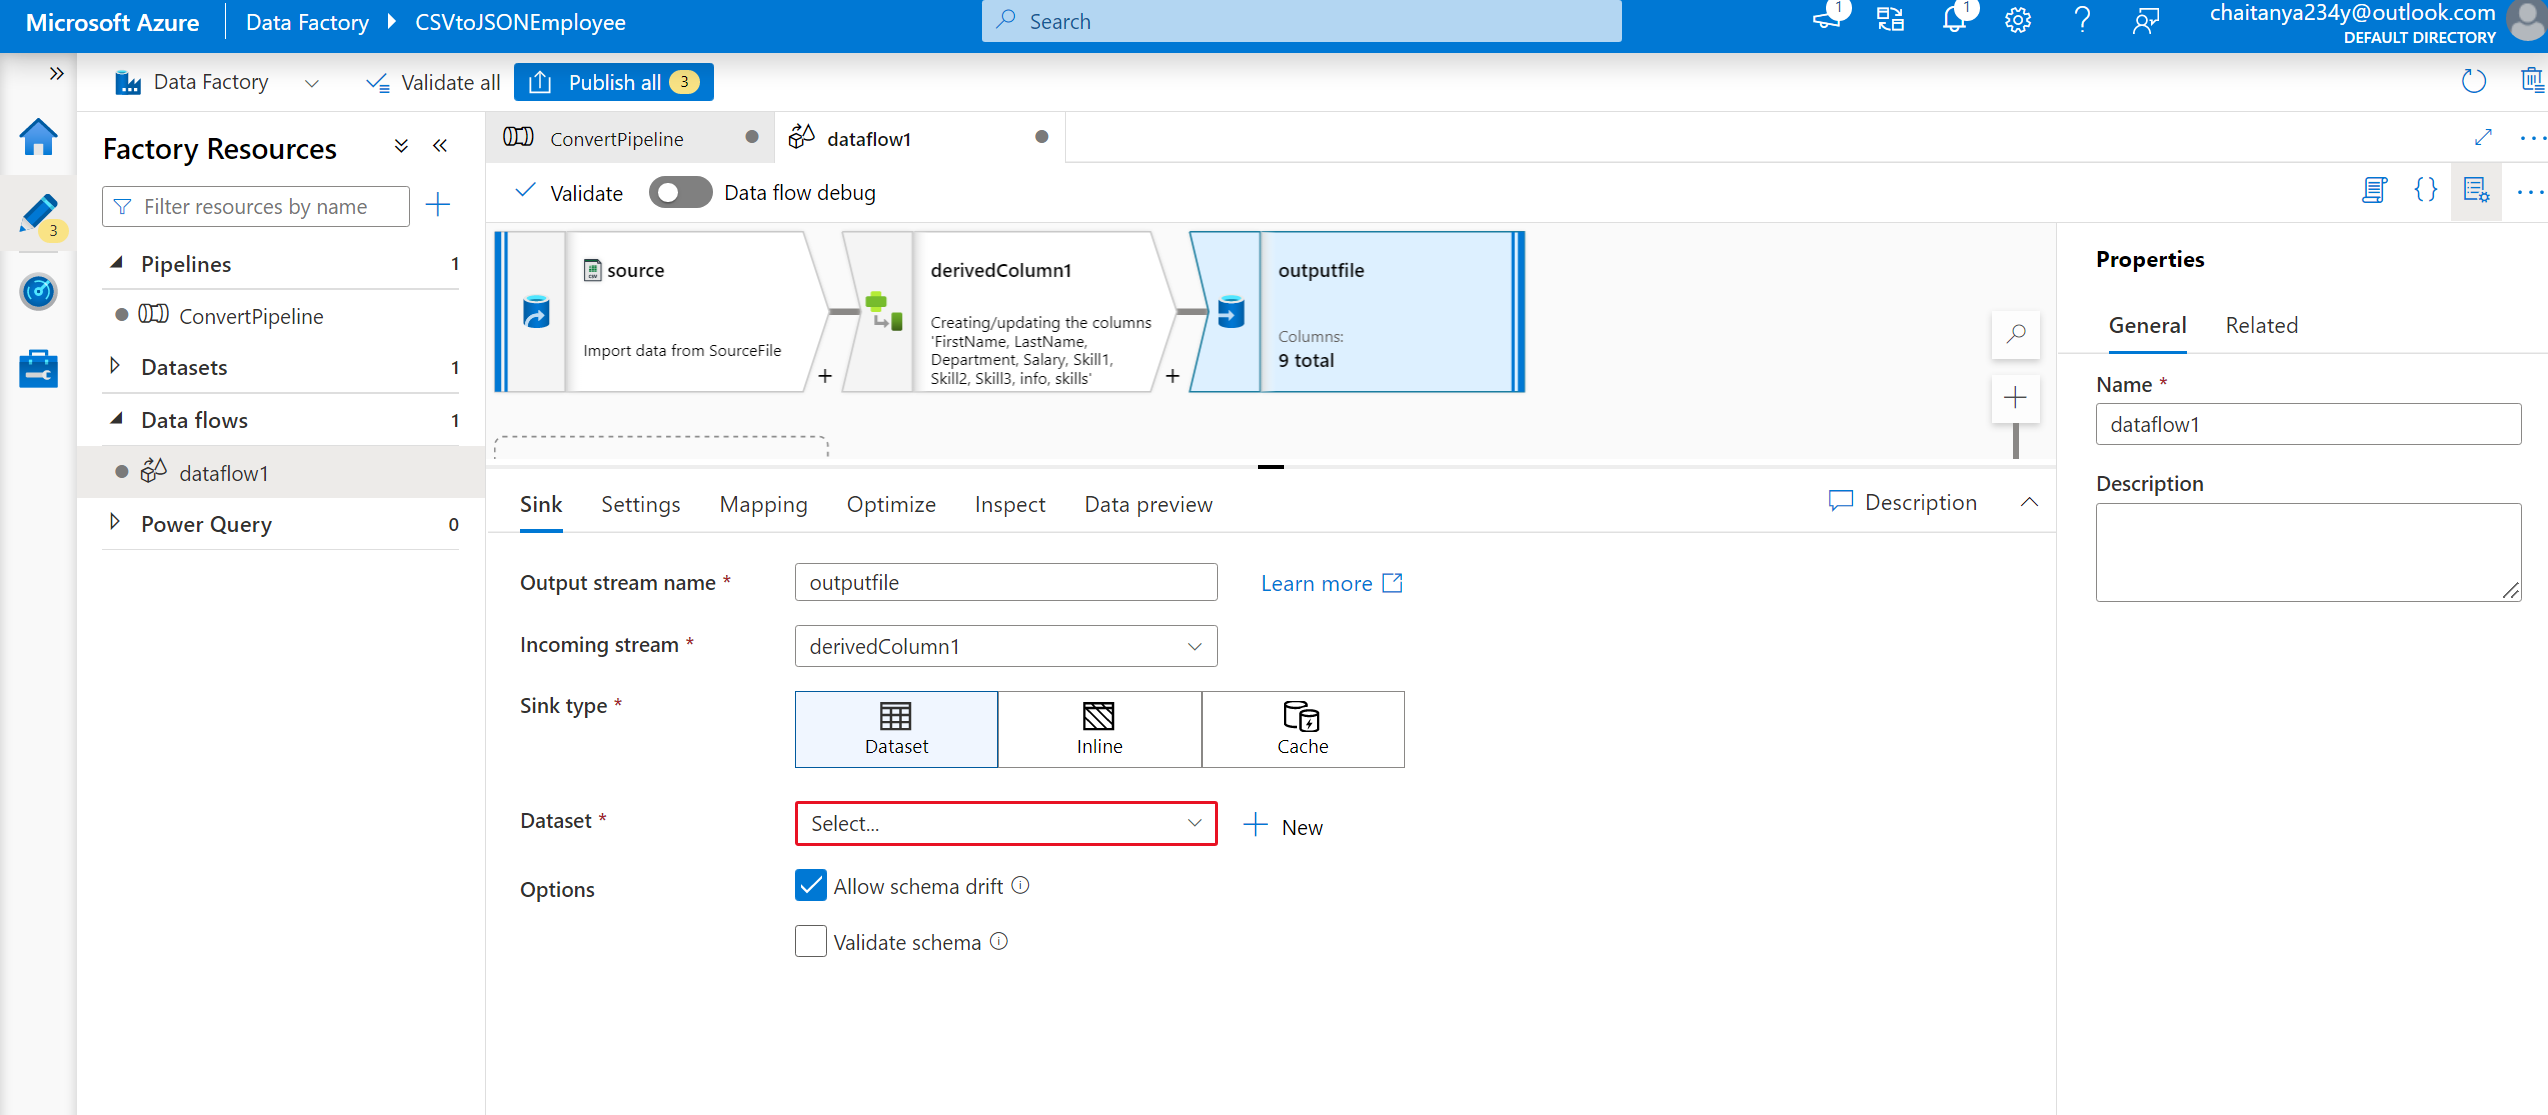Image resolution: width=2548 pixels, height=1115 pixels.
Task: Switch to the Mapping tab
Action: tap(763, 505)
